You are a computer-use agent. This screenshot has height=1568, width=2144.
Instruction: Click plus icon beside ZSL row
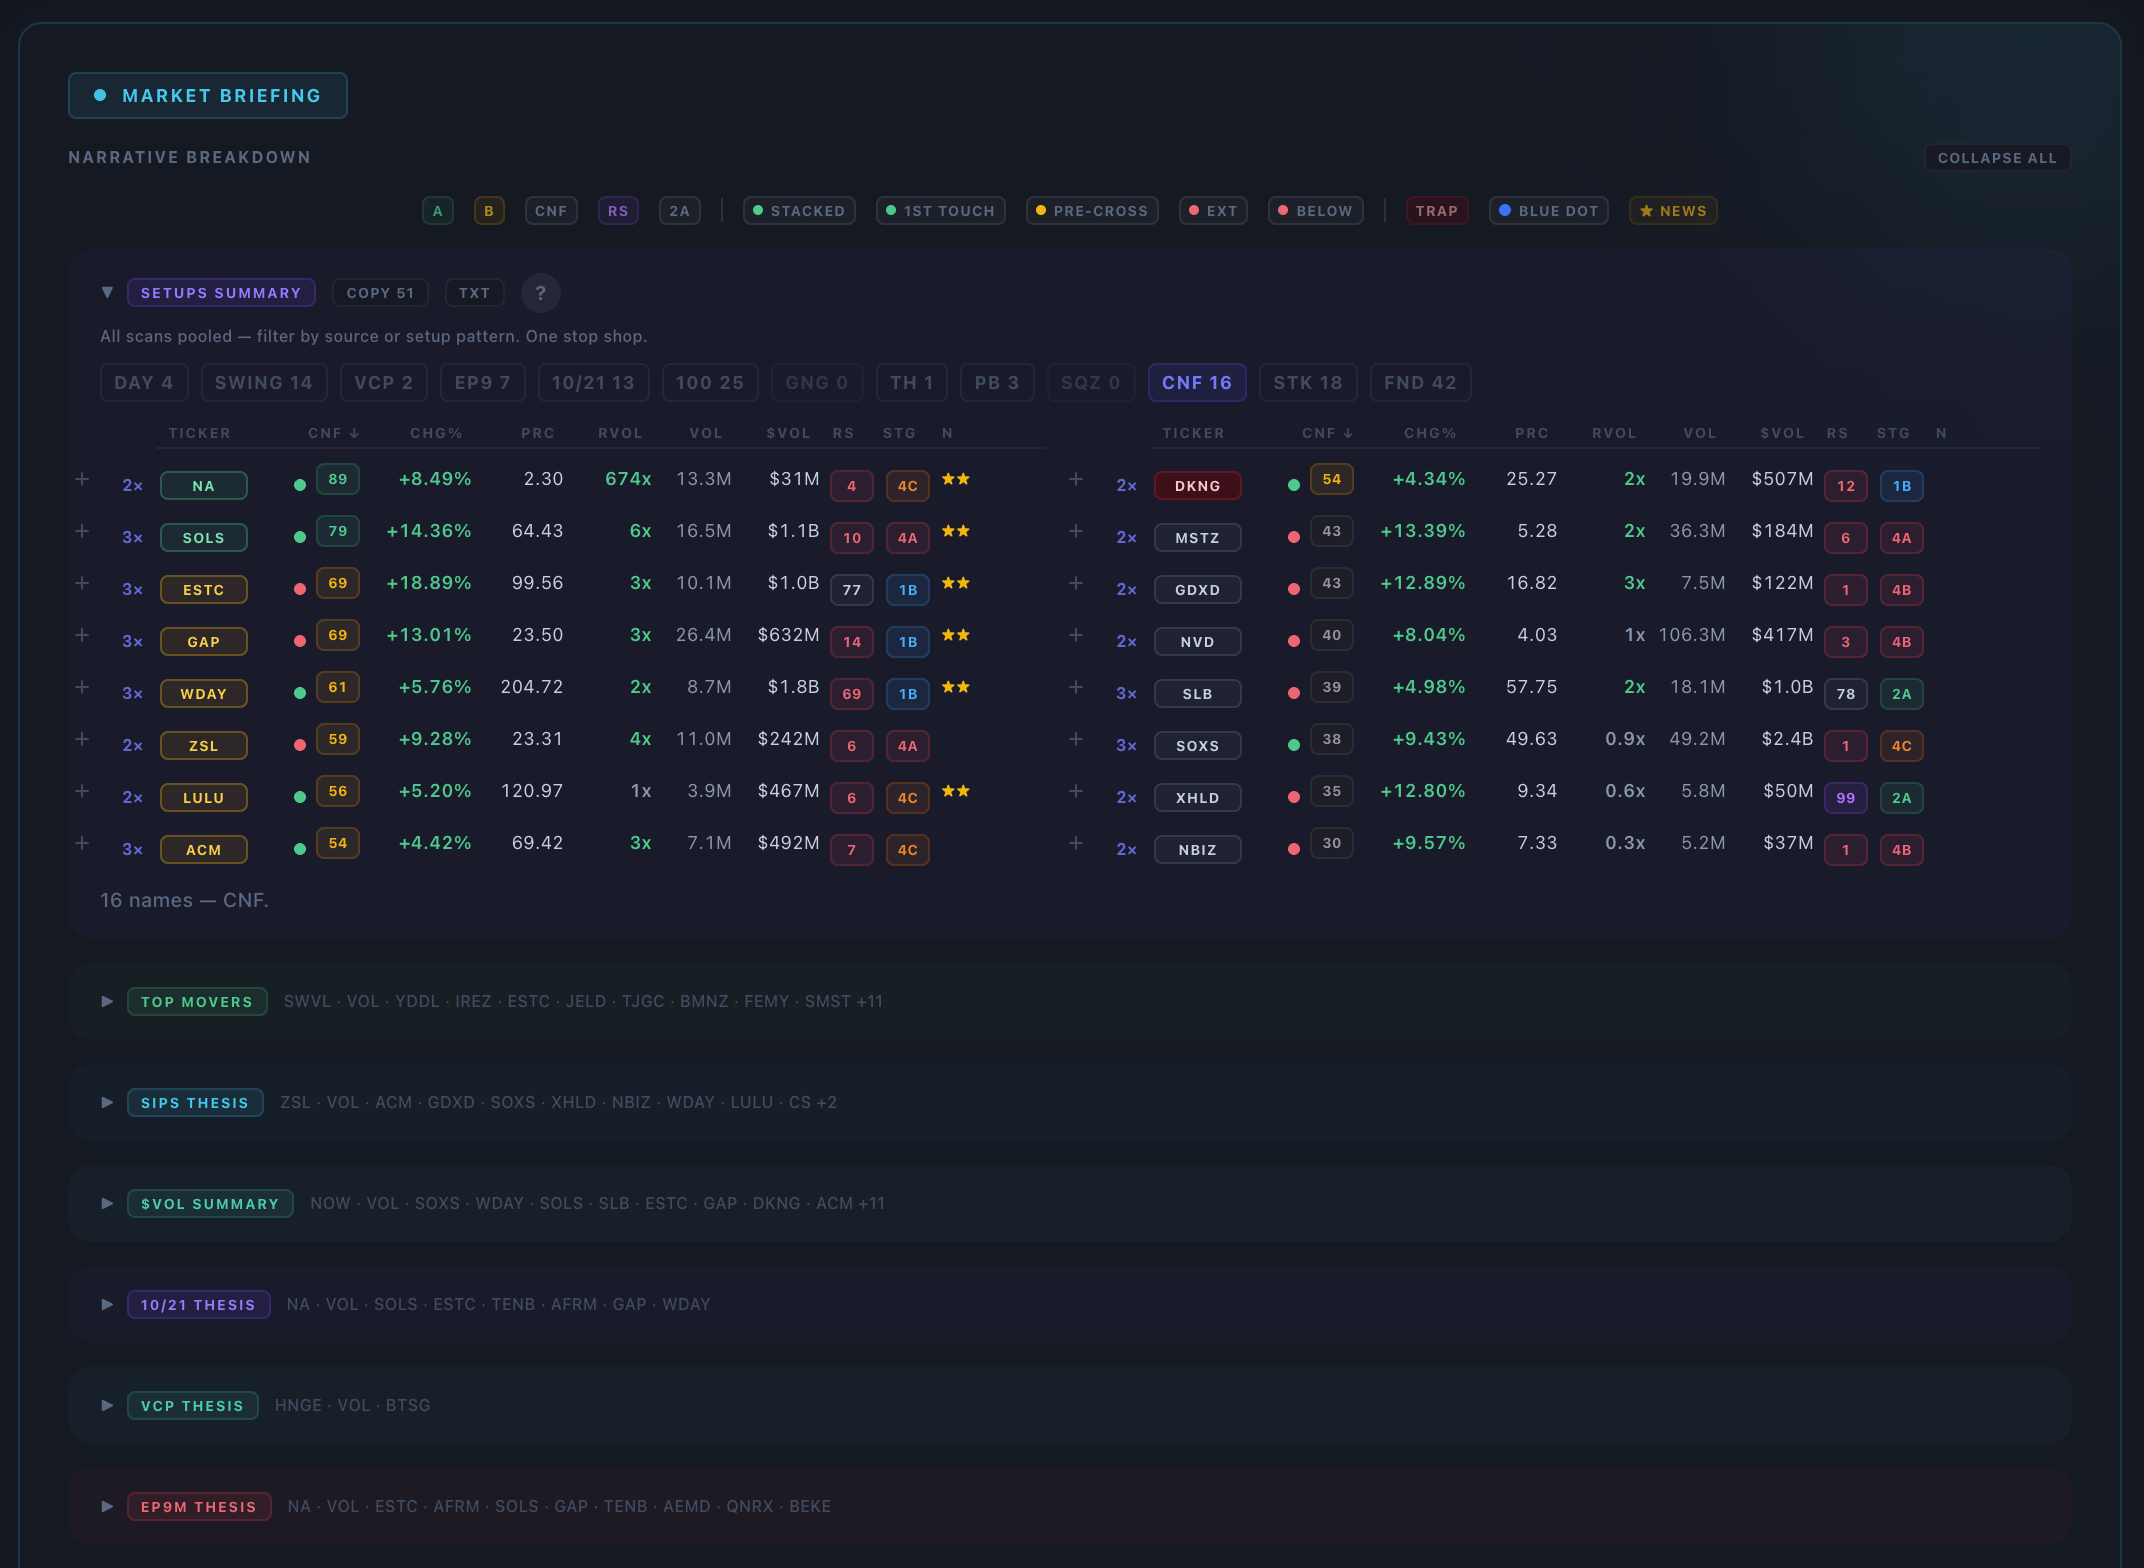tap(82, 739)
